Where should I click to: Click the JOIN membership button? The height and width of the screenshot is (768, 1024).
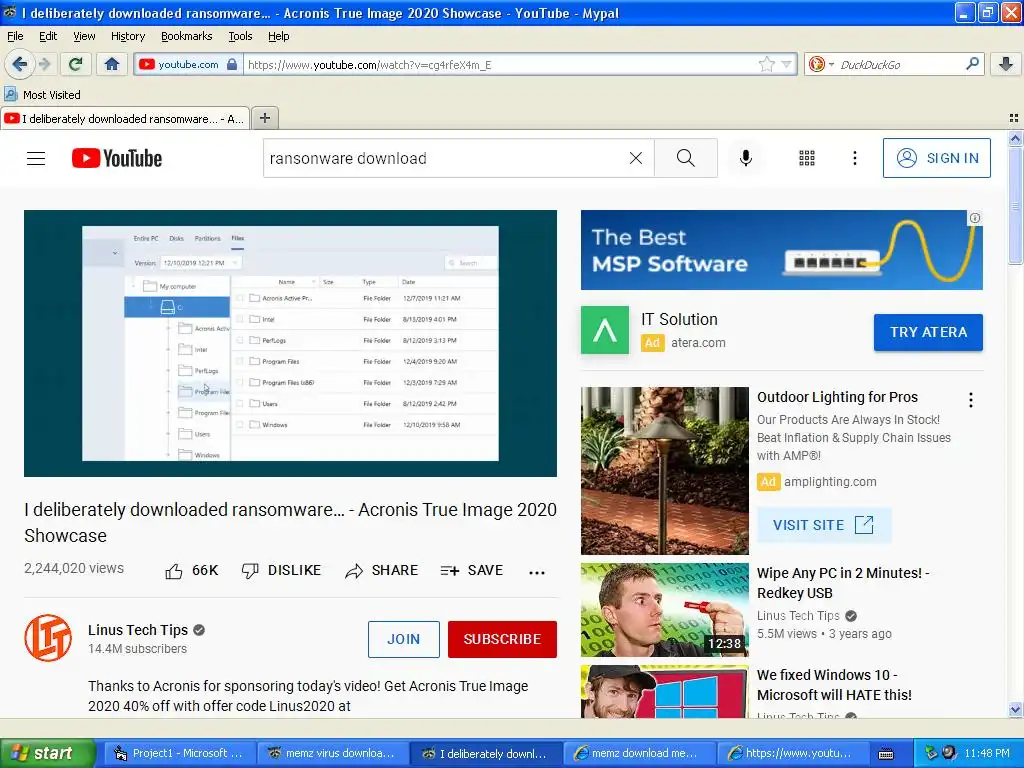click(x=404, y=639)
